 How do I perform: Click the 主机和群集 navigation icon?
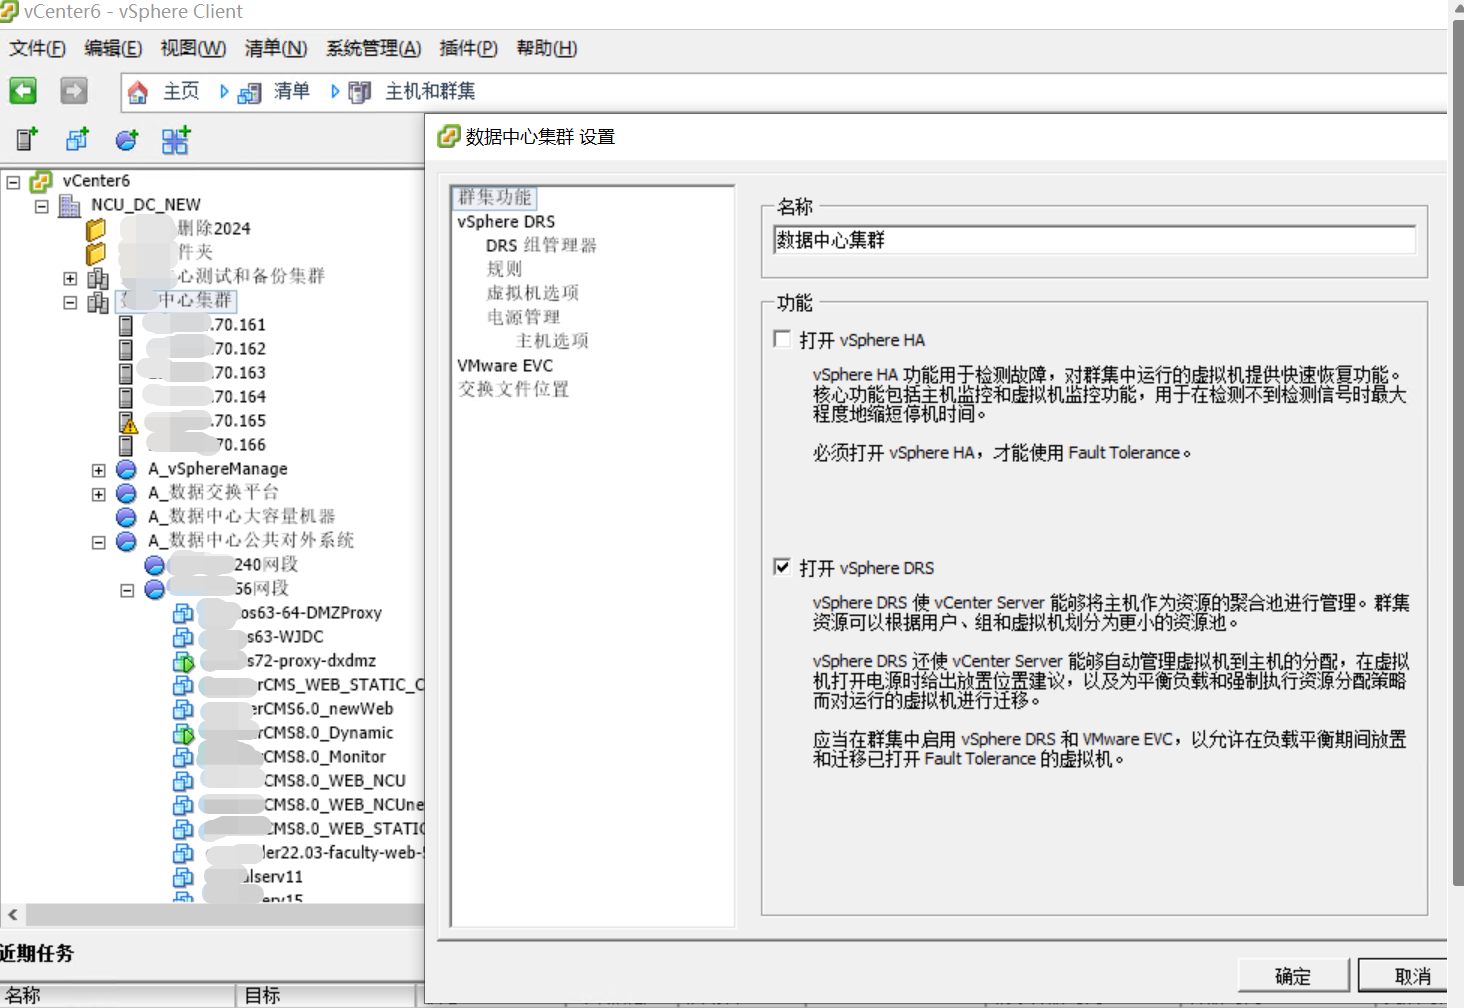click(358, 91)
